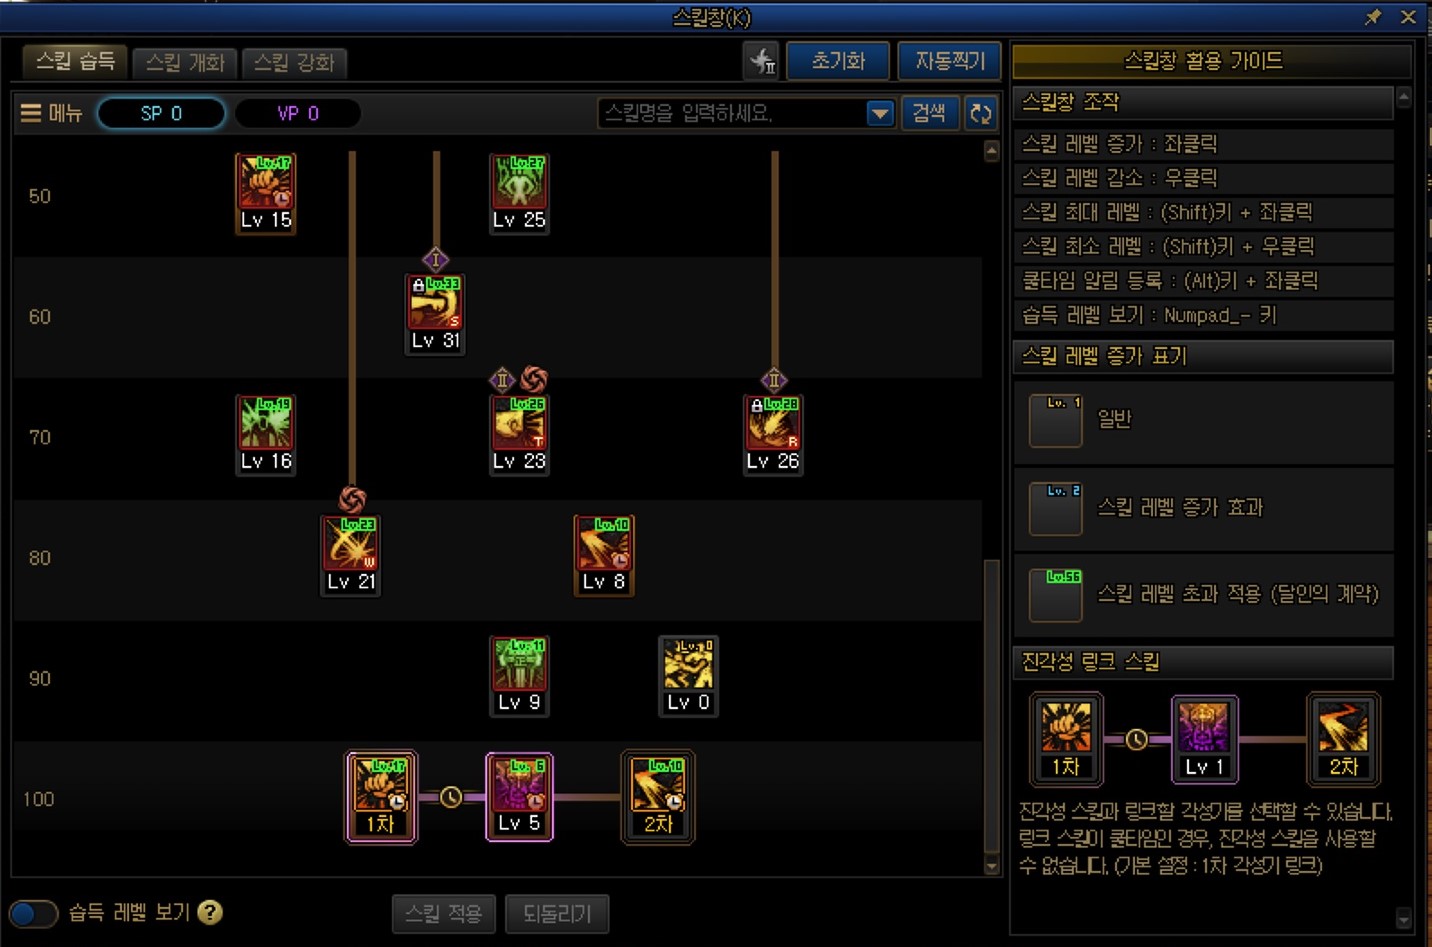Click the Lv 1 link skill in guide
This screenshot has height=947, width=1432.
click(1205, 739)
